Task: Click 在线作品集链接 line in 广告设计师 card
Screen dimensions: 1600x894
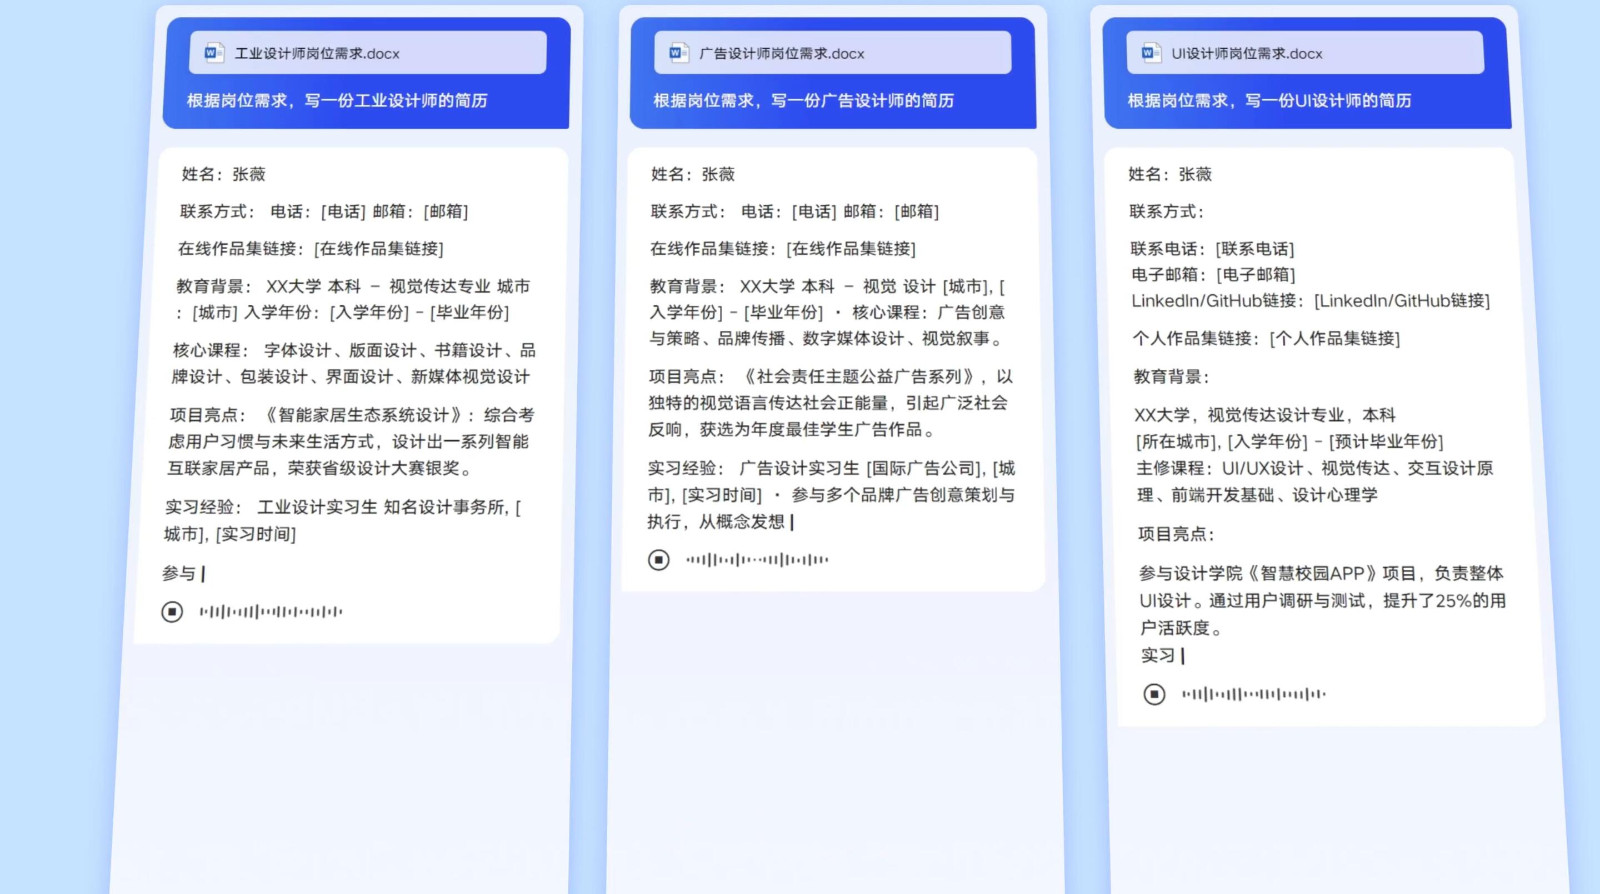Action: click(783, 248)
